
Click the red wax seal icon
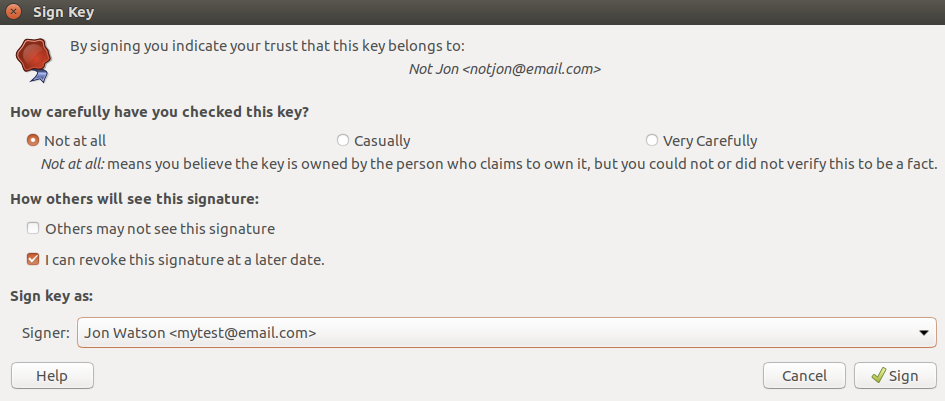coord(33,60)
